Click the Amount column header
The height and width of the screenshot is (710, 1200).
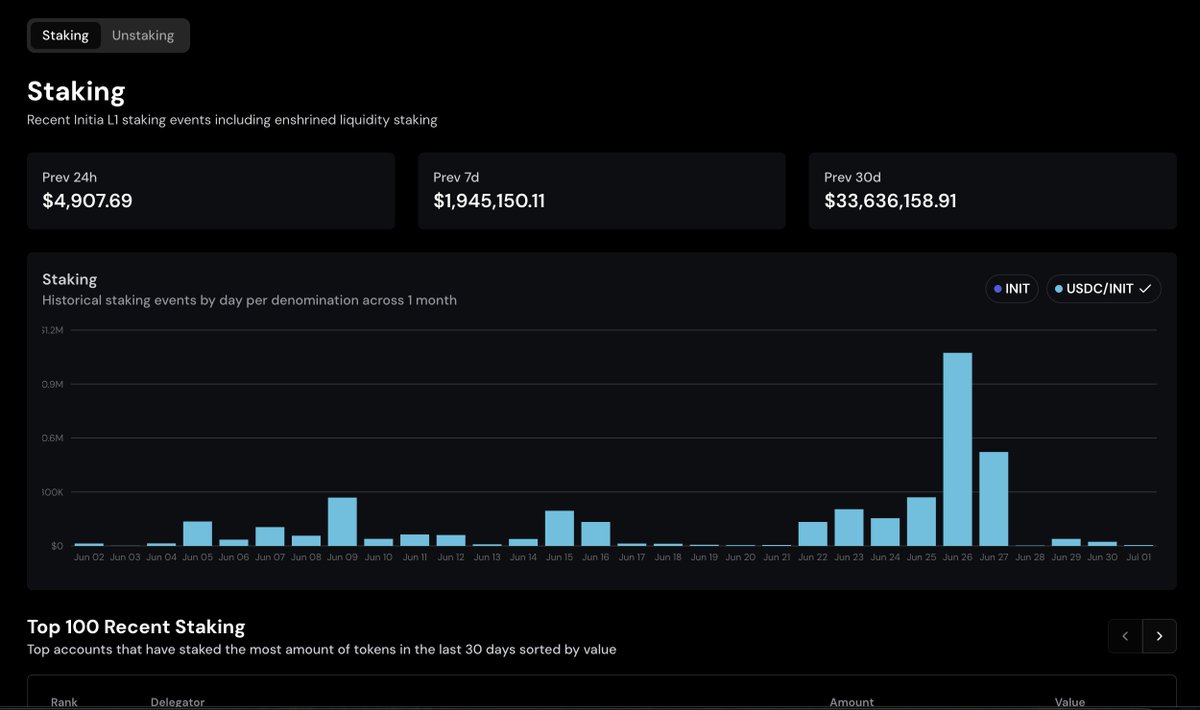coord(851,702)
